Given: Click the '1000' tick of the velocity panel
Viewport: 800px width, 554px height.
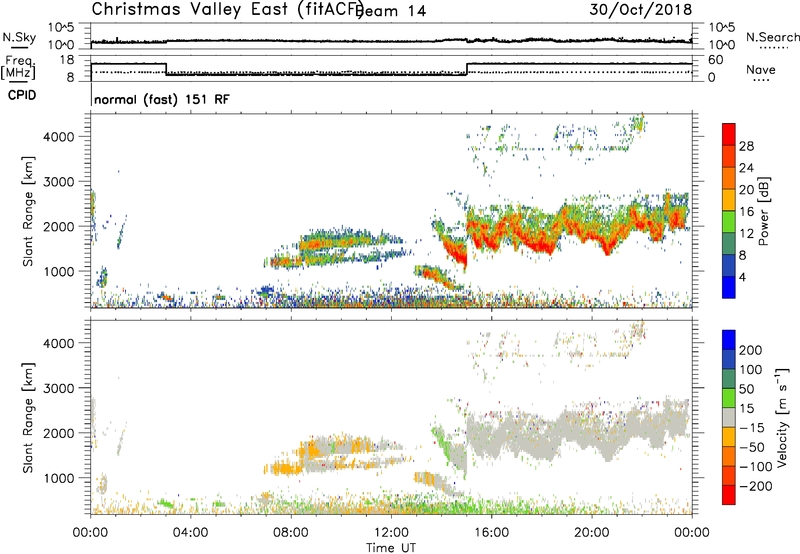Looking at the screenshot, I should [59, 478].
